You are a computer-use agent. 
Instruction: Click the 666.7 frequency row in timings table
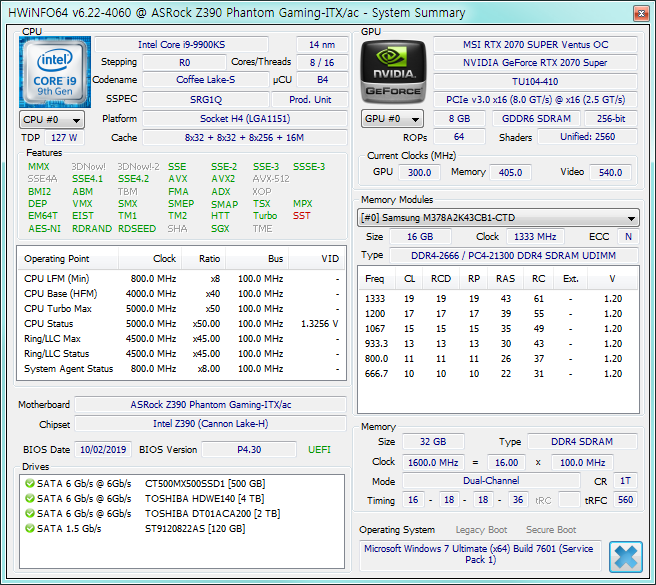coord(498,374)
